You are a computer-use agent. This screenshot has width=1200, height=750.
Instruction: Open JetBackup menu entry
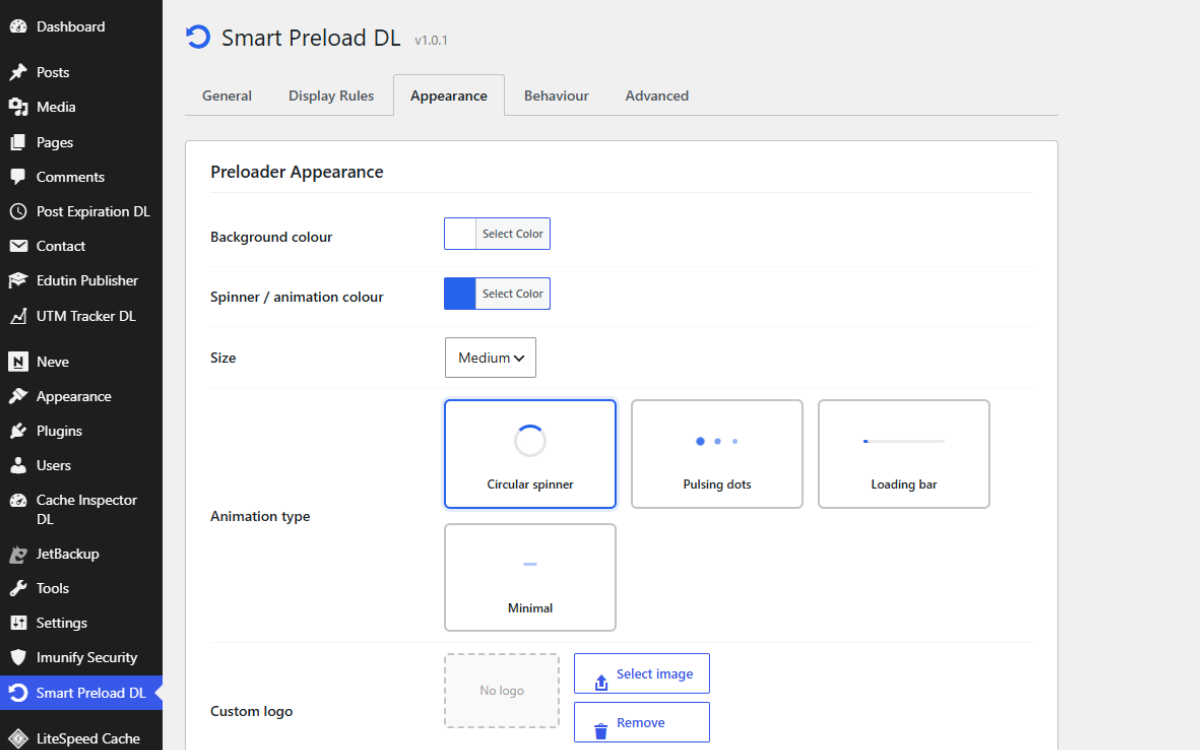81,554
